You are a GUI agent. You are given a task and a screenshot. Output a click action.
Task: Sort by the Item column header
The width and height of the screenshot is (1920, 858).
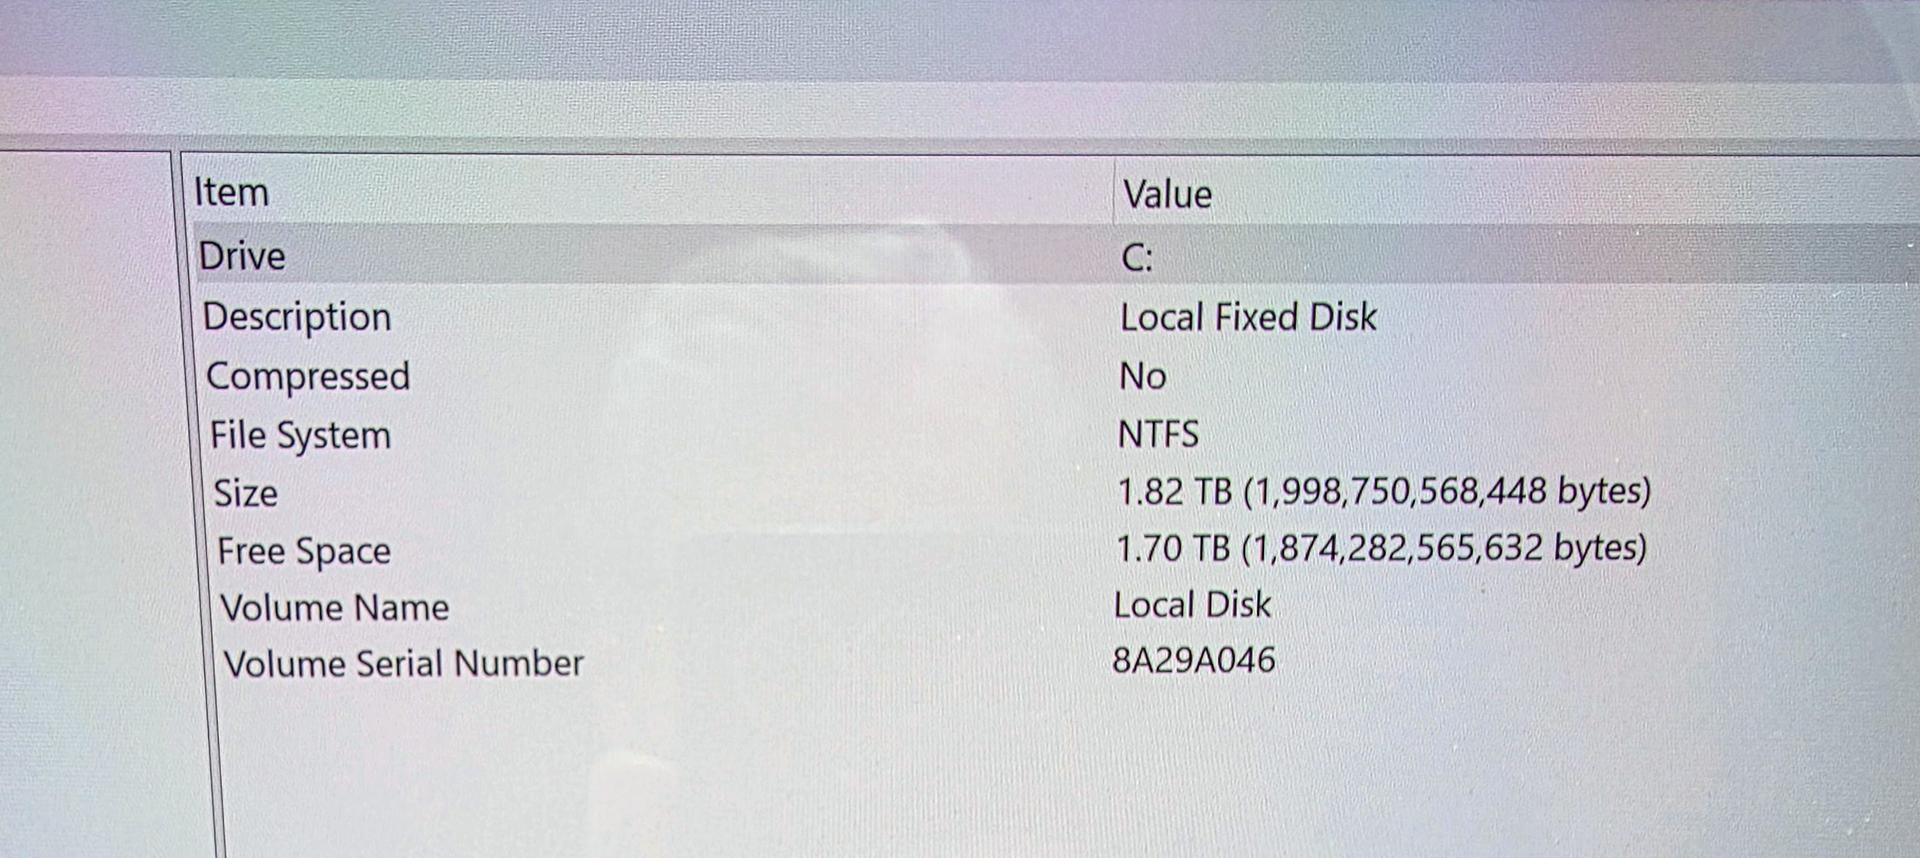coord(231,192)
